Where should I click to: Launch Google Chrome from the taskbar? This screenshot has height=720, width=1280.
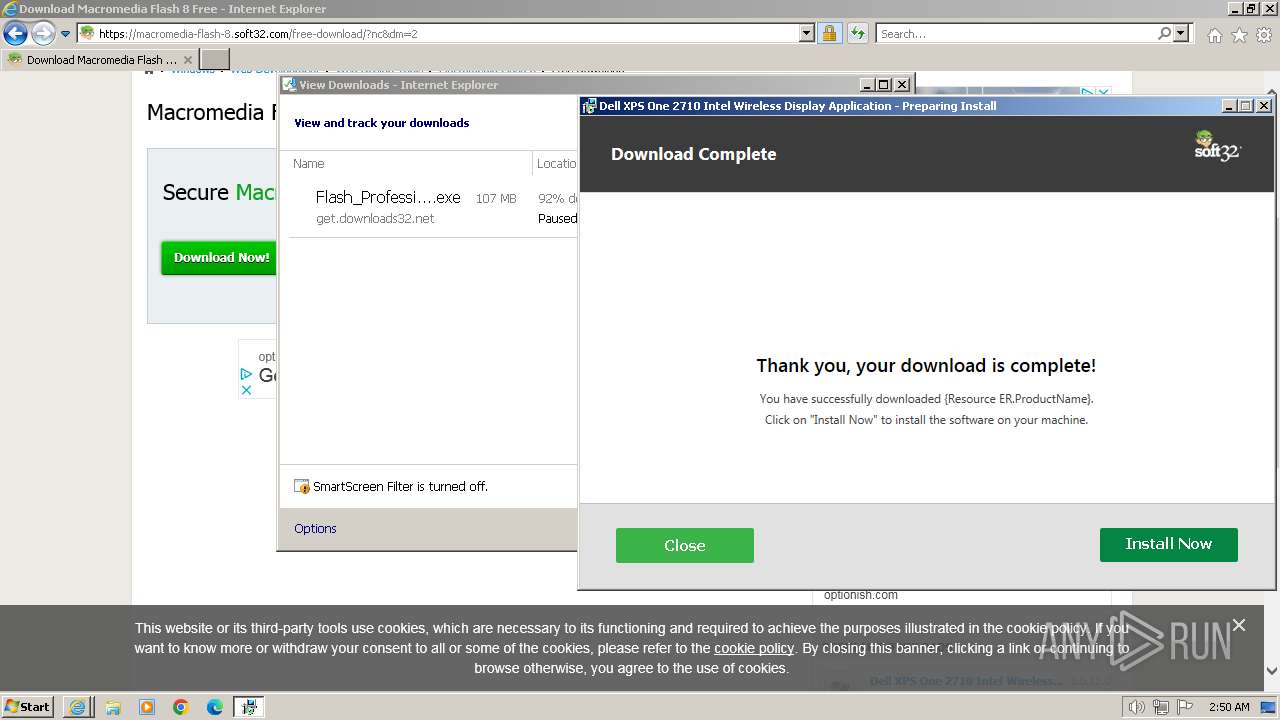tap(181, 707)
